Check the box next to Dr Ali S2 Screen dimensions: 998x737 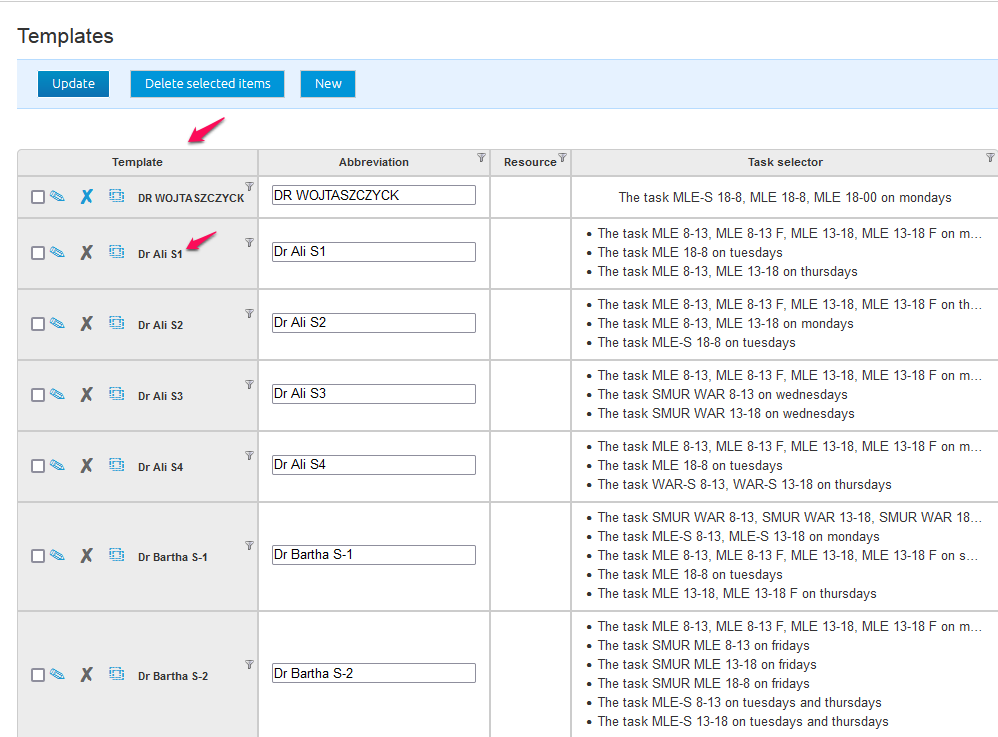[38, 324]
